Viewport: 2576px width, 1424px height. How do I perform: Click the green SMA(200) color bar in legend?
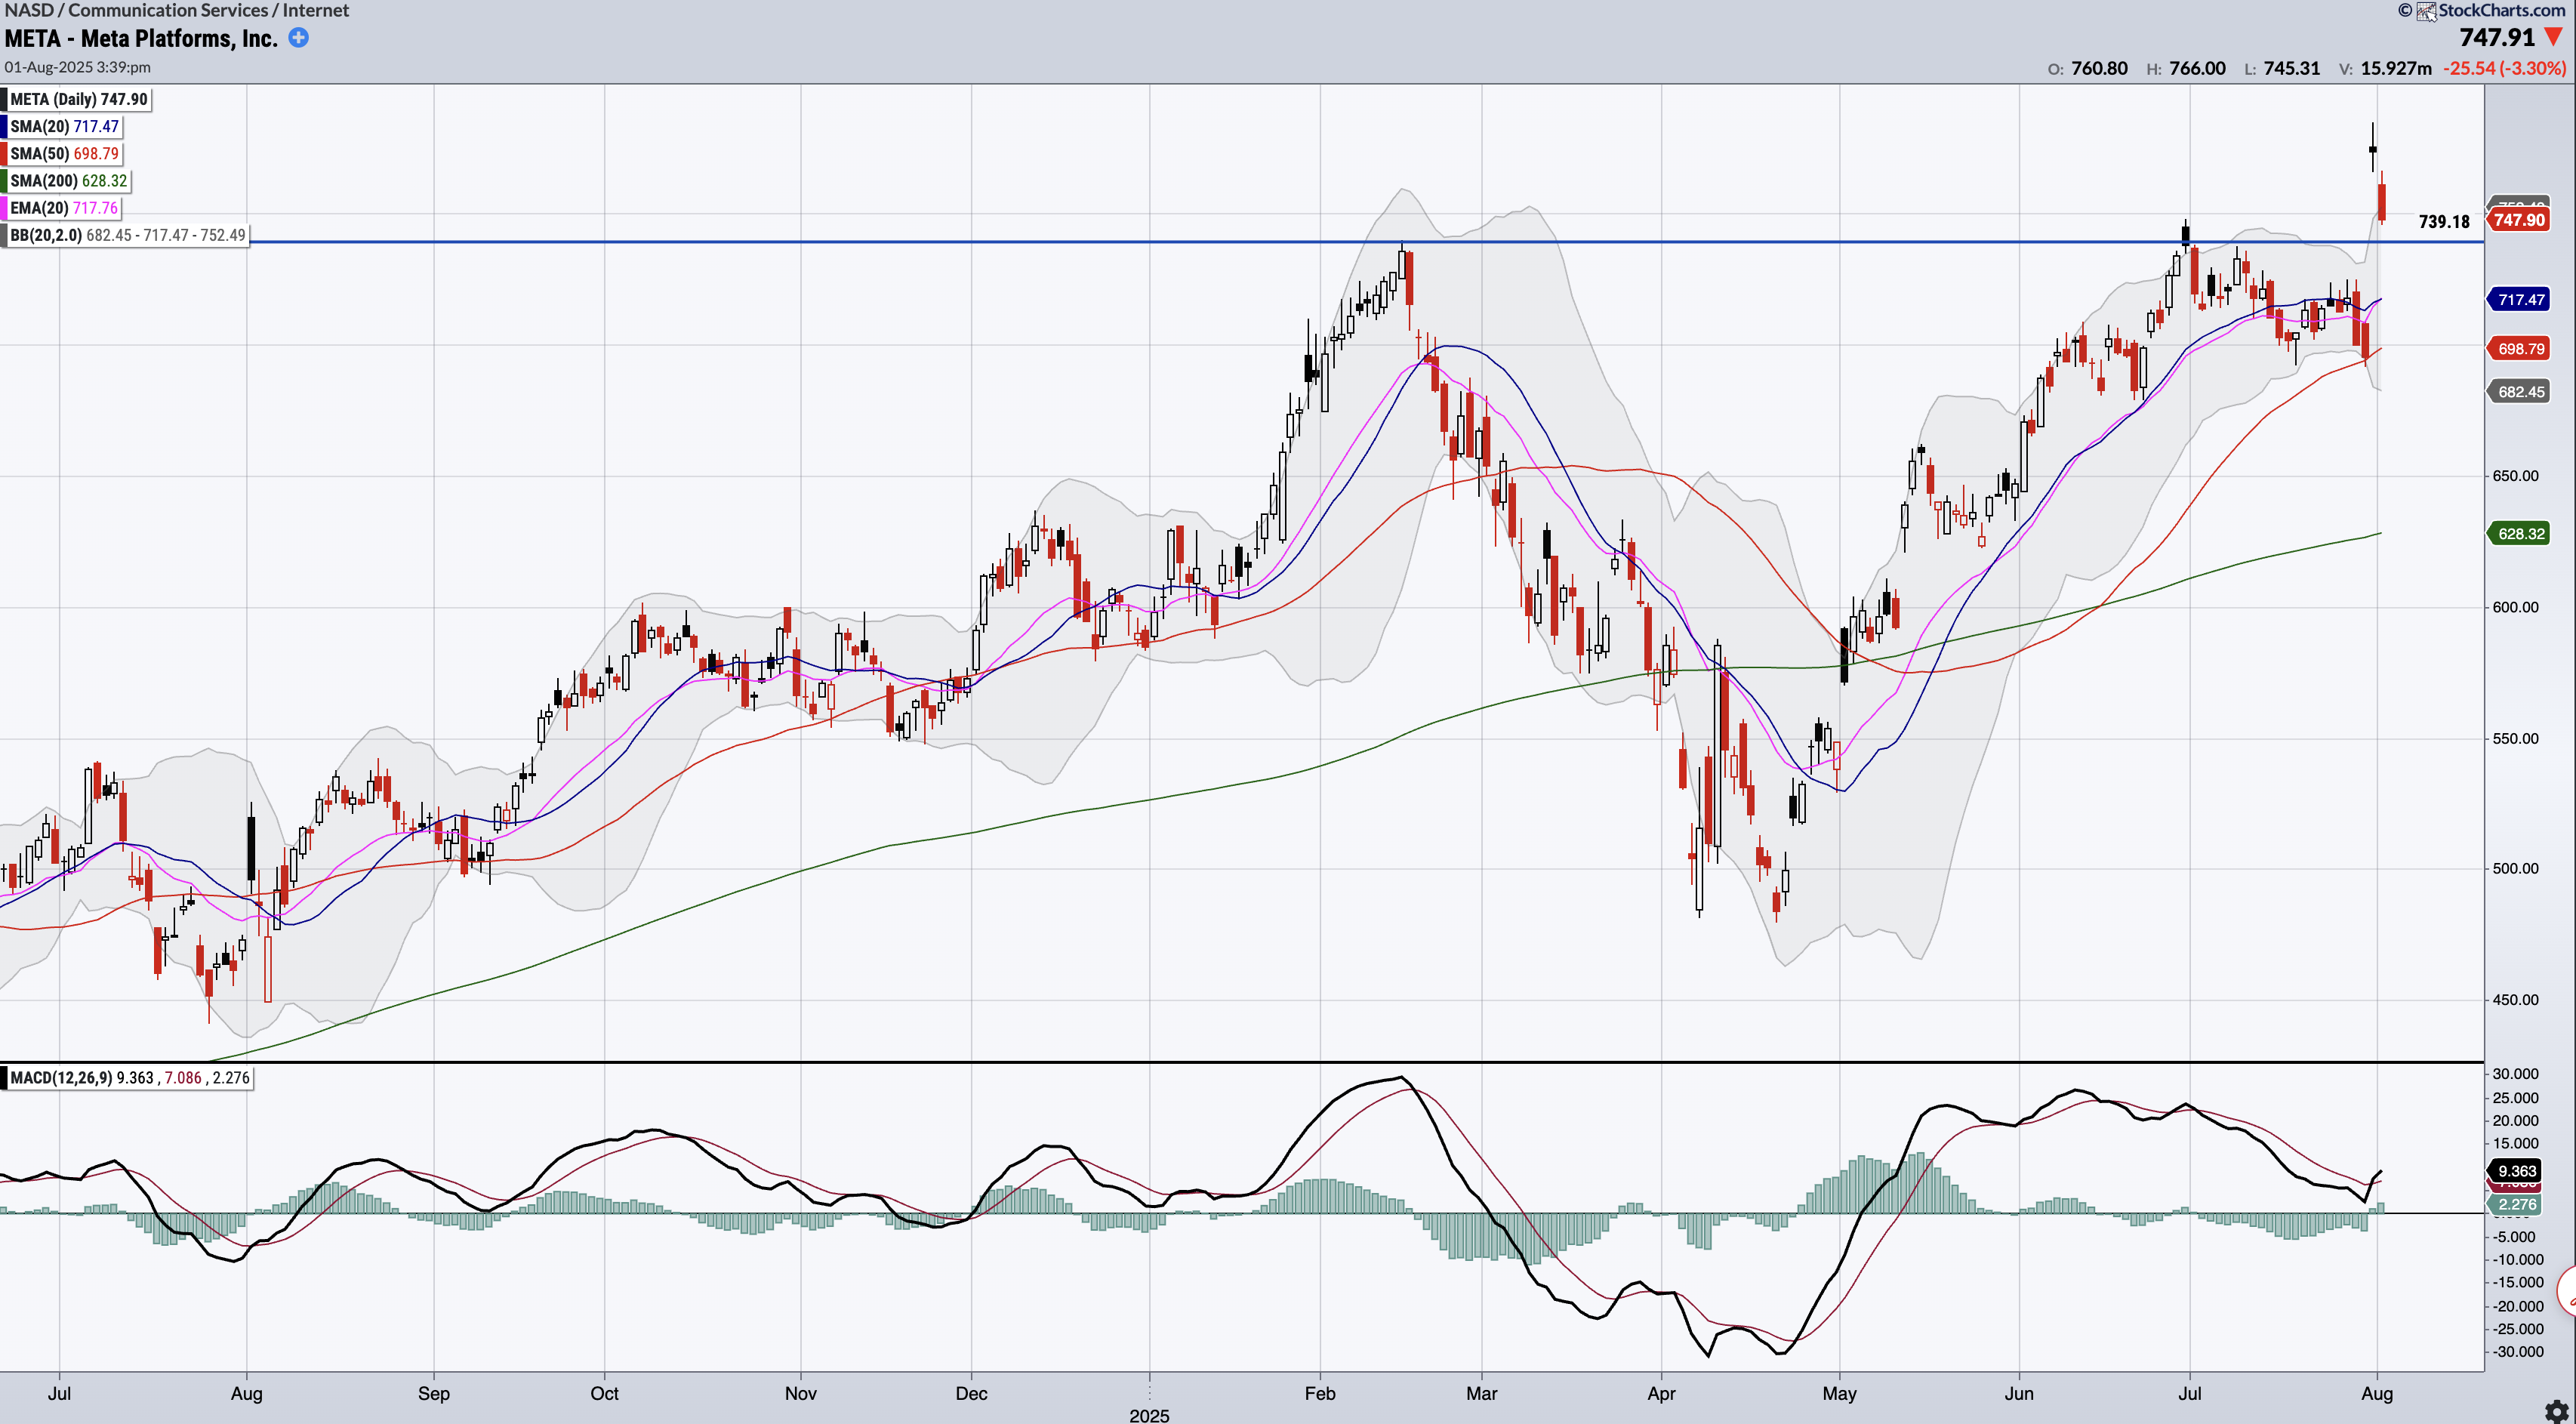click(x=4, y=181)
